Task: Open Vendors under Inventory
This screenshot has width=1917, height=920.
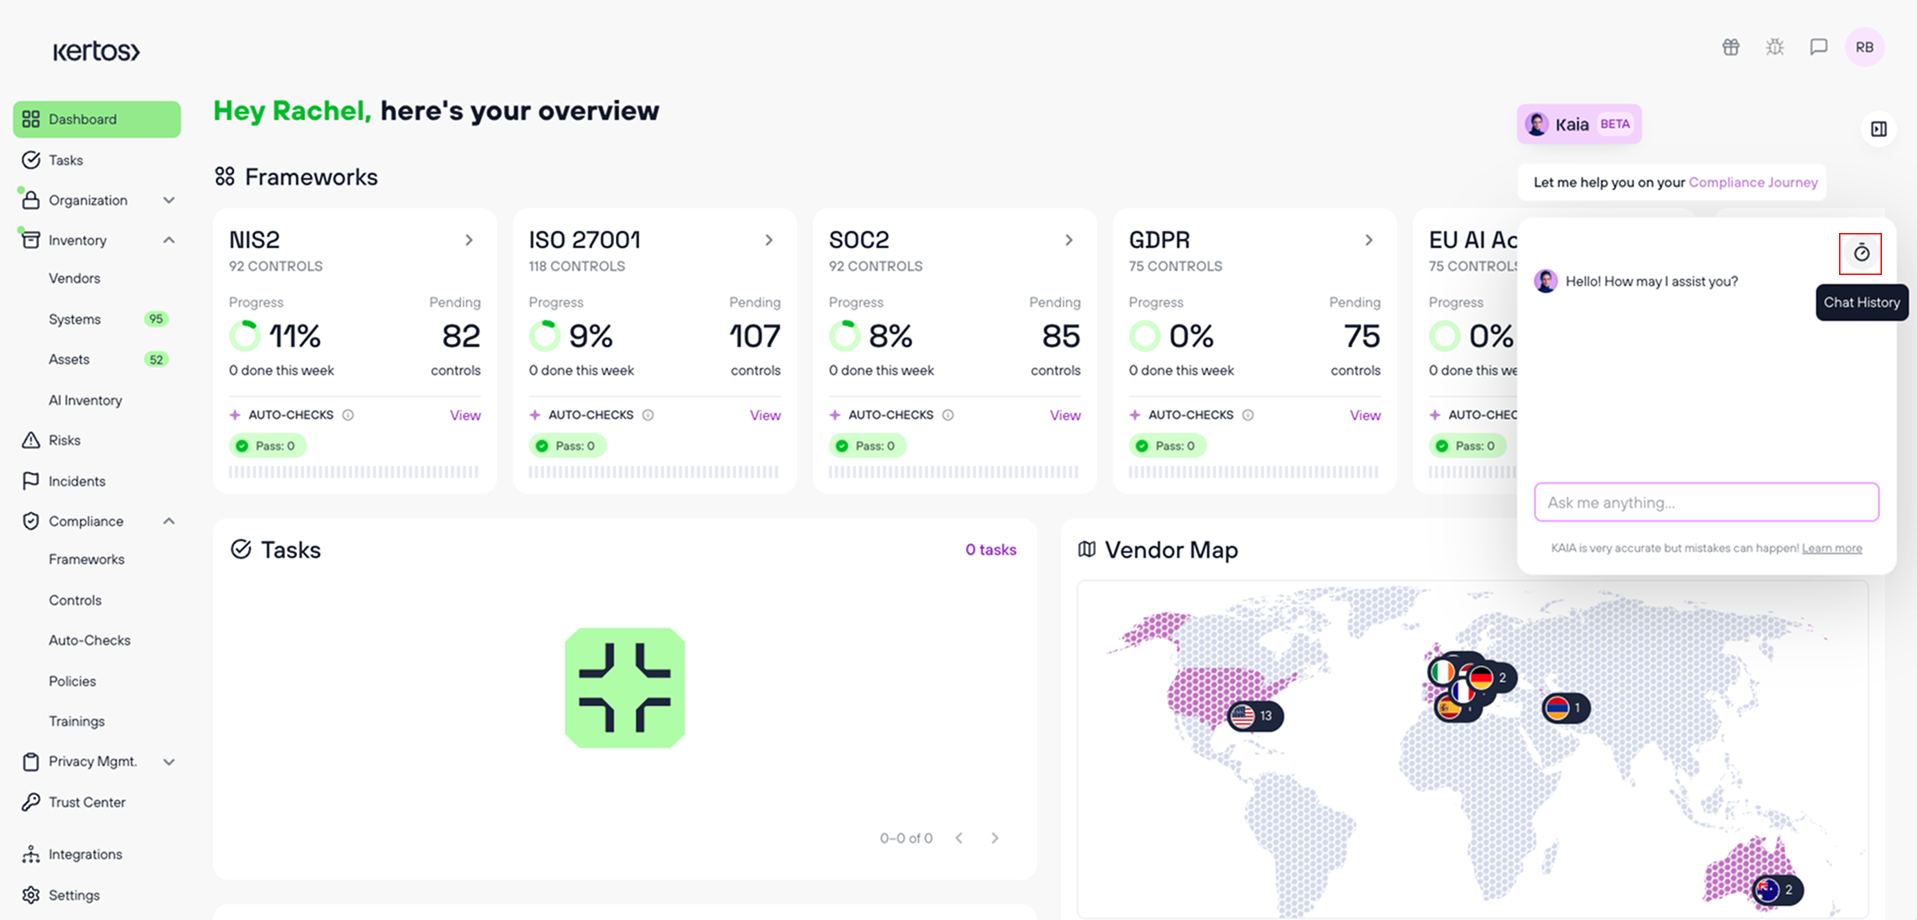Action: tap(75, 278)
